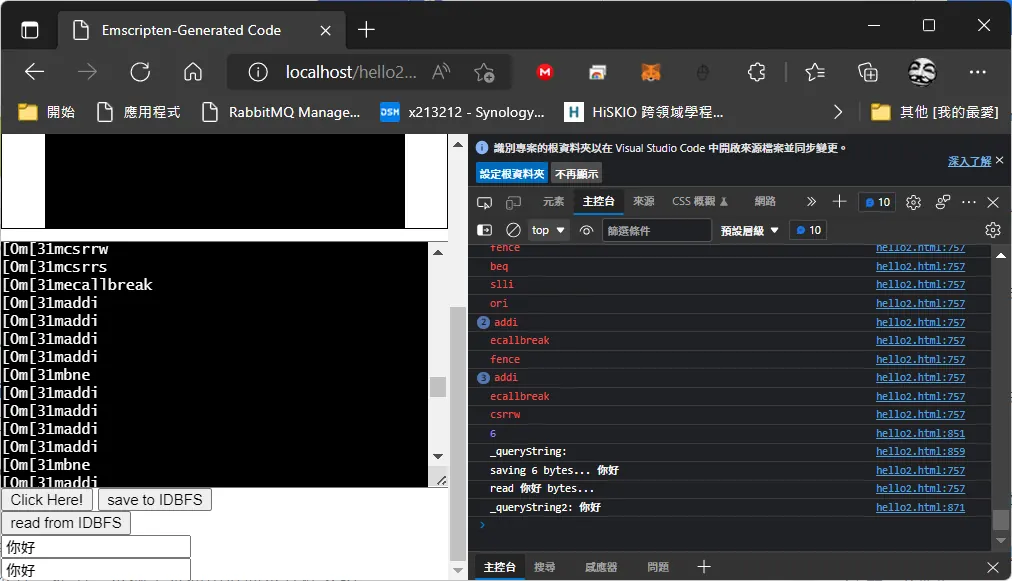Click the terminal textarea scrollbar thumb
Screen dimensions: 1012x581
point(438,387)
